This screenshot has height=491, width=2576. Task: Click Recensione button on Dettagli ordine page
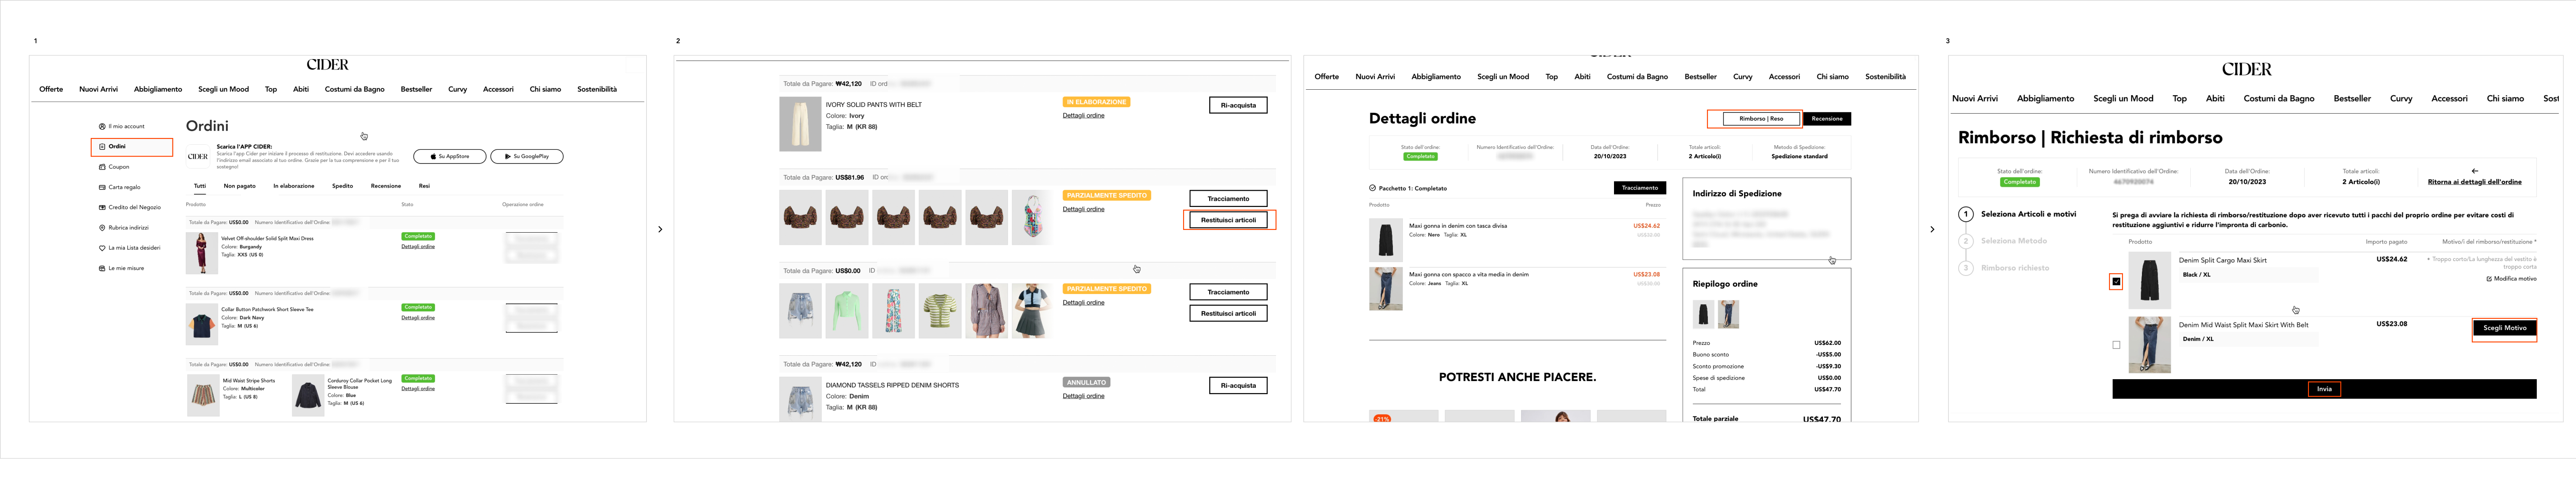[1826, 118]
